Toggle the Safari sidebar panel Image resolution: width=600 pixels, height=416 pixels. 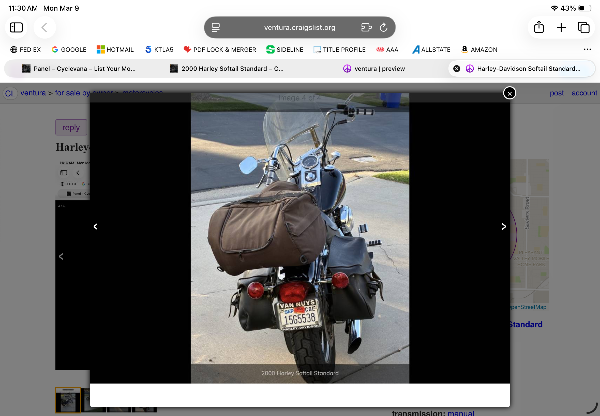point(16,27)
